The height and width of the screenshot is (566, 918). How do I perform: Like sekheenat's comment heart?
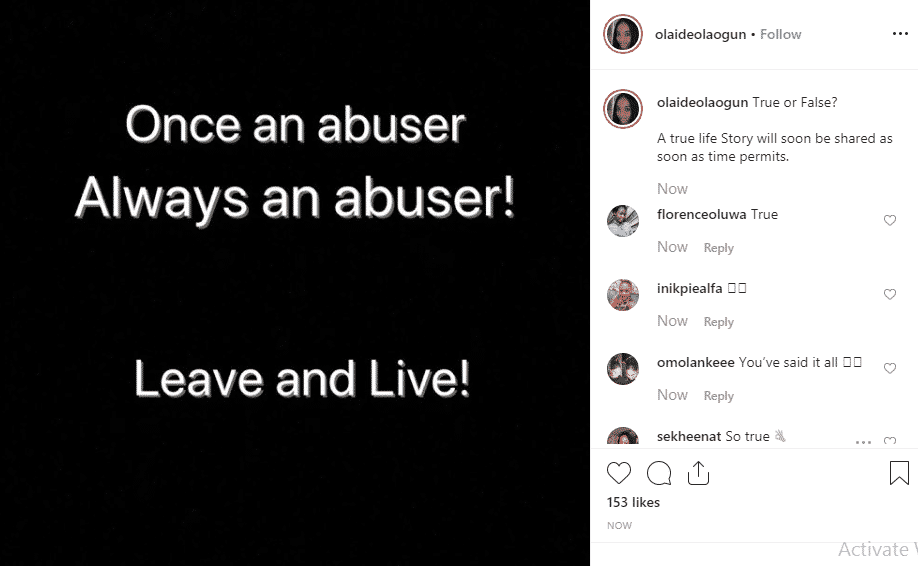click(x=890, y=441)
